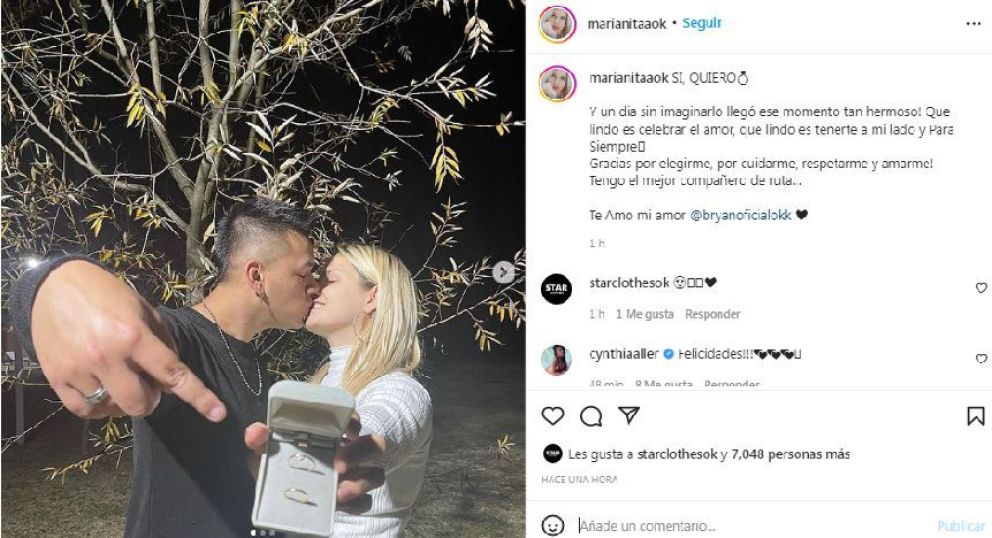Open the @bryanoficialokk mention link
The width and height of the screenshot is (992, 538).
tap(741, 215)
